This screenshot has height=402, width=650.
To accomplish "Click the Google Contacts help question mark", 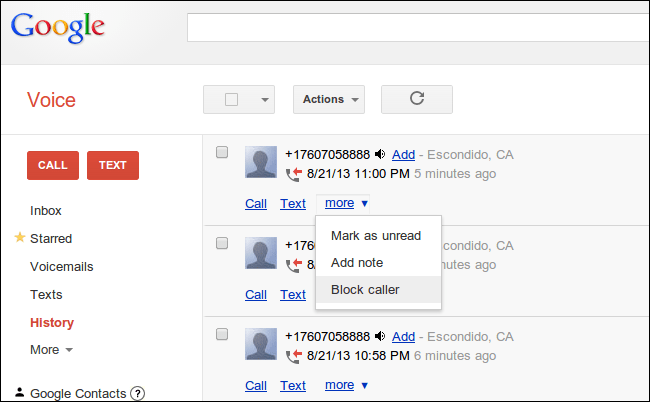I will pyautogui.click(x=138, y=393).
